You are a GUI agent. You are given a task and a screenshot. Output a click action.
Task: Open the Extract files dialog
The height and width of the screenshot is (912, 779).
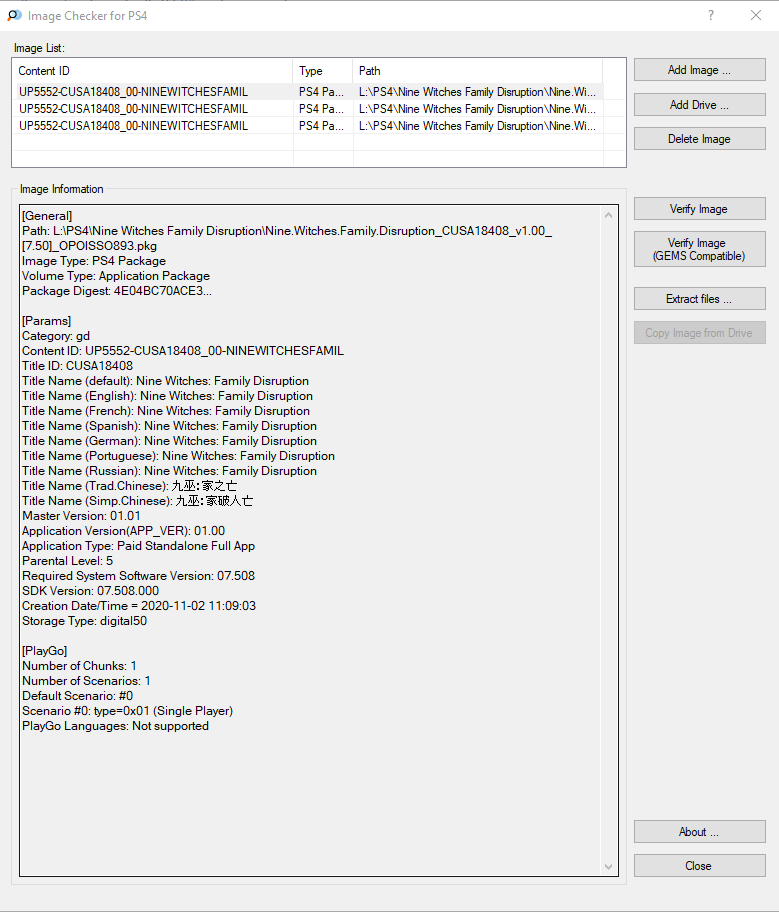(699, 299)
